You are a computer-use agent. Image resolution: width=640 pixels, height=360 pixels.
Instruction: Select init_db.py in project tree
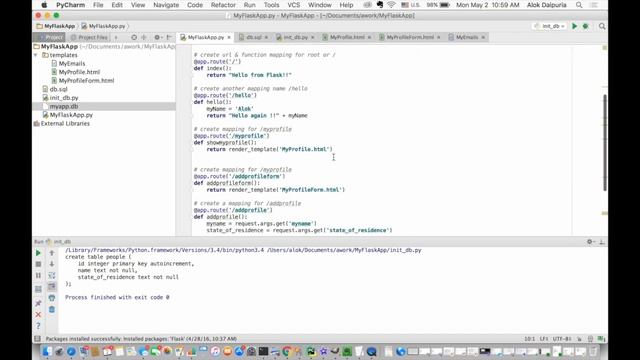[x=64, y=98]
